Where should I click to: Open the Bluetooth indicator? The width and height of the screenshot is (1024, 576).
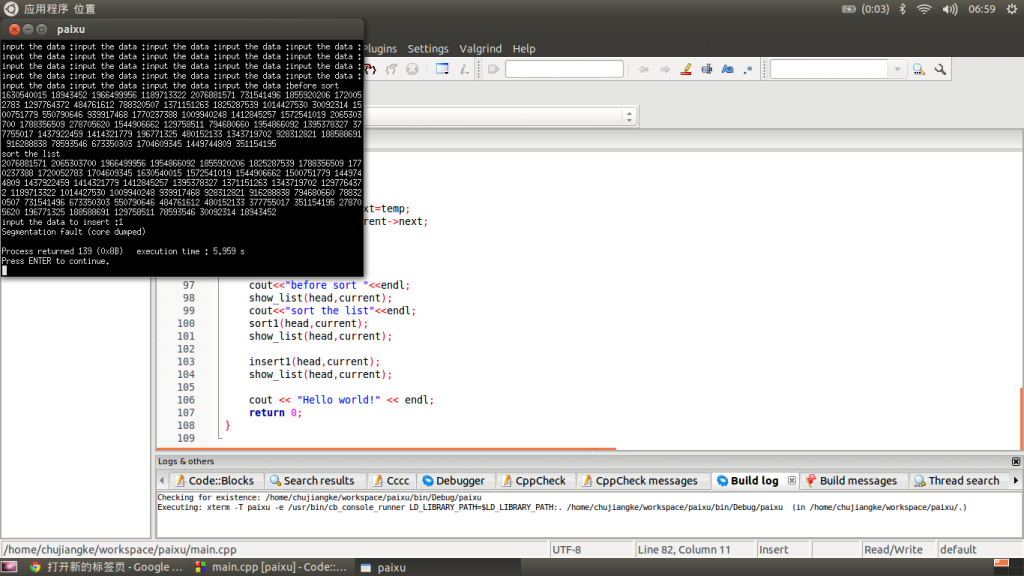(x=903, y=9)
